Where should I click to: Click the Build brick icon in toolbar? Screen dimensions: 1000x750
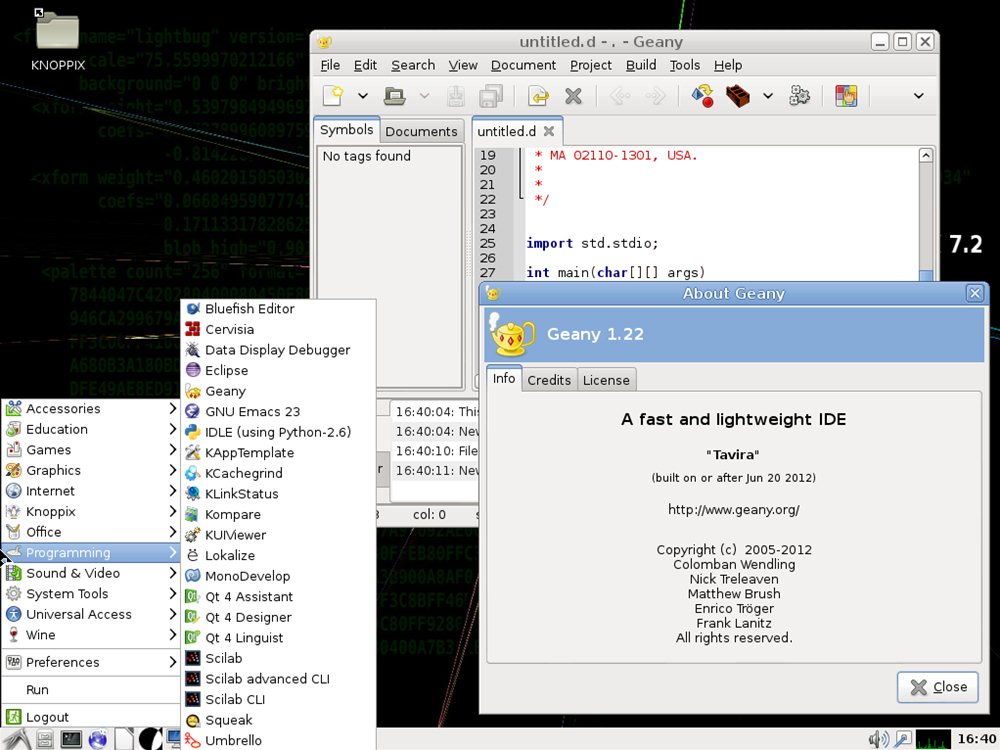[x=737, y=96]
